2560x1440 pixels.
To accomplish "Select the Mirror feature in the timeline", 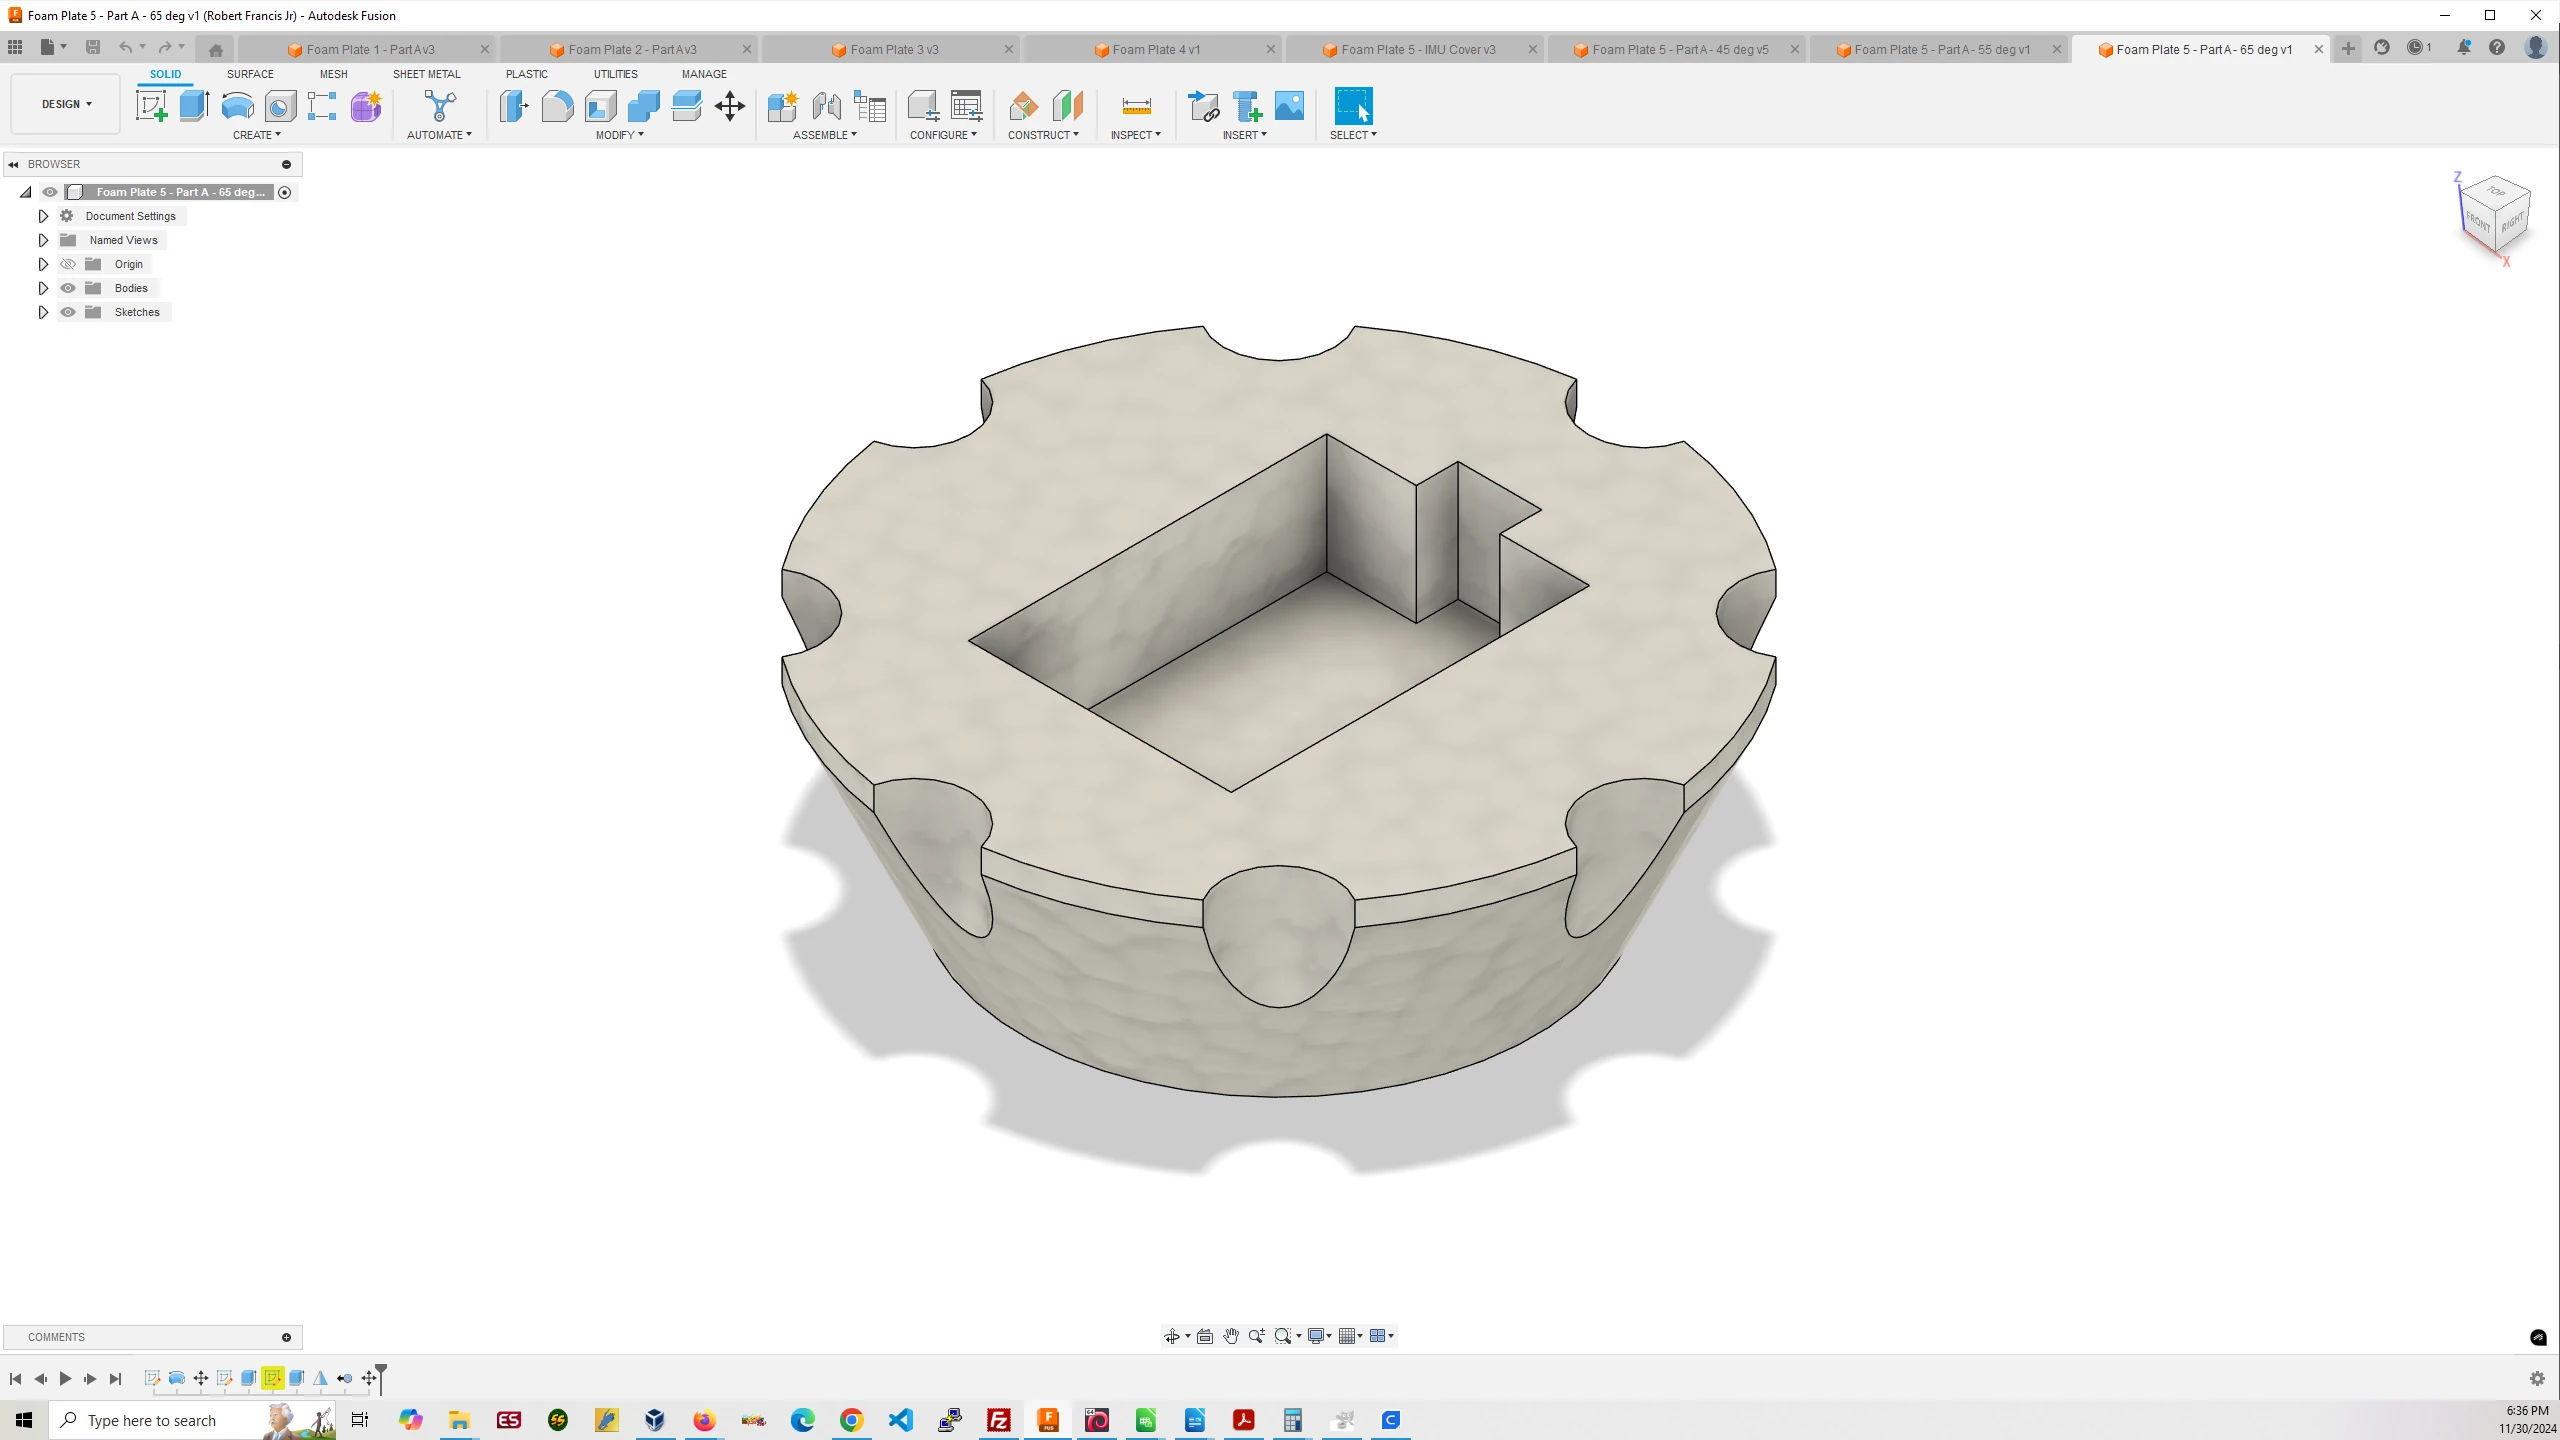I will (320, 1379).
